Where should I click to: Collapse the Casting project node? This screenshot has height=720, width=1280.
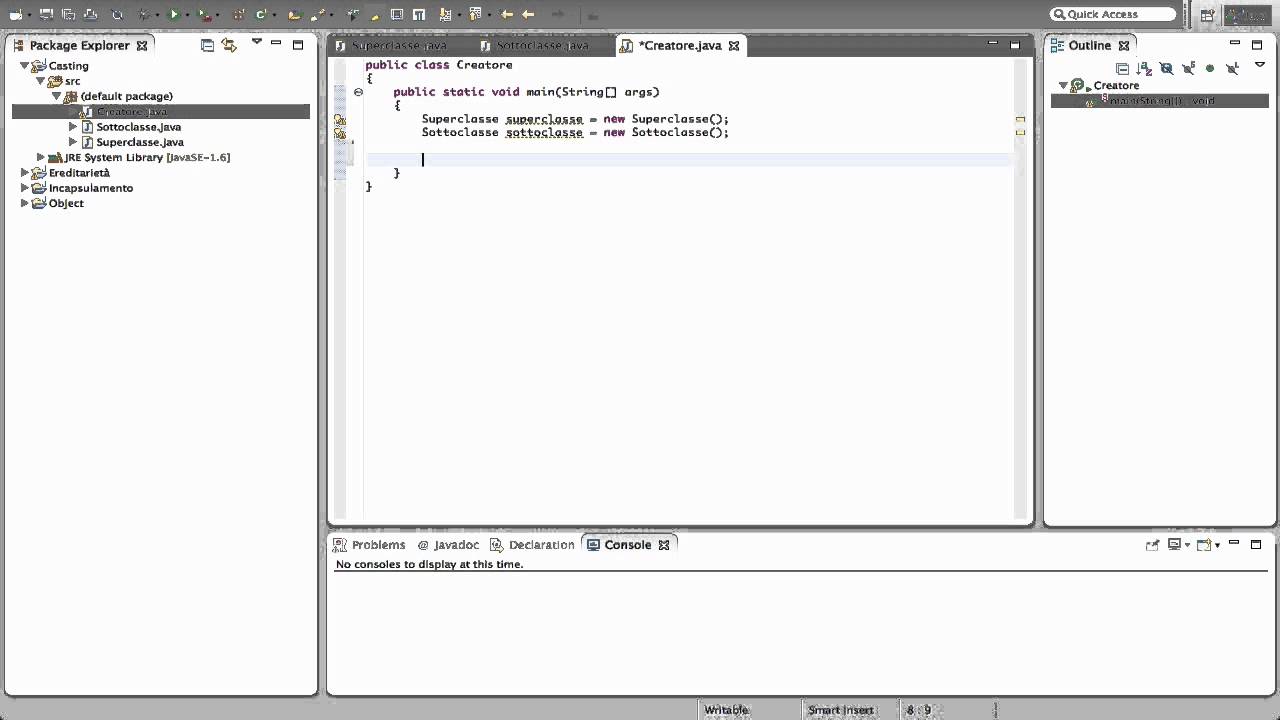coord(25,66)
